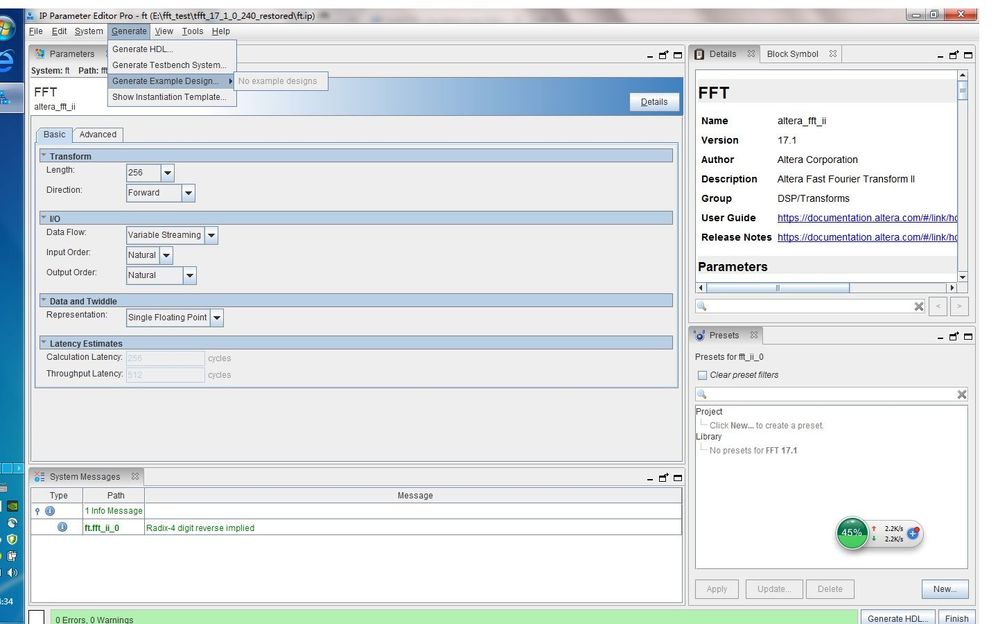
Task: Minimize the System Messages panel
Action: tap(649, 478)
